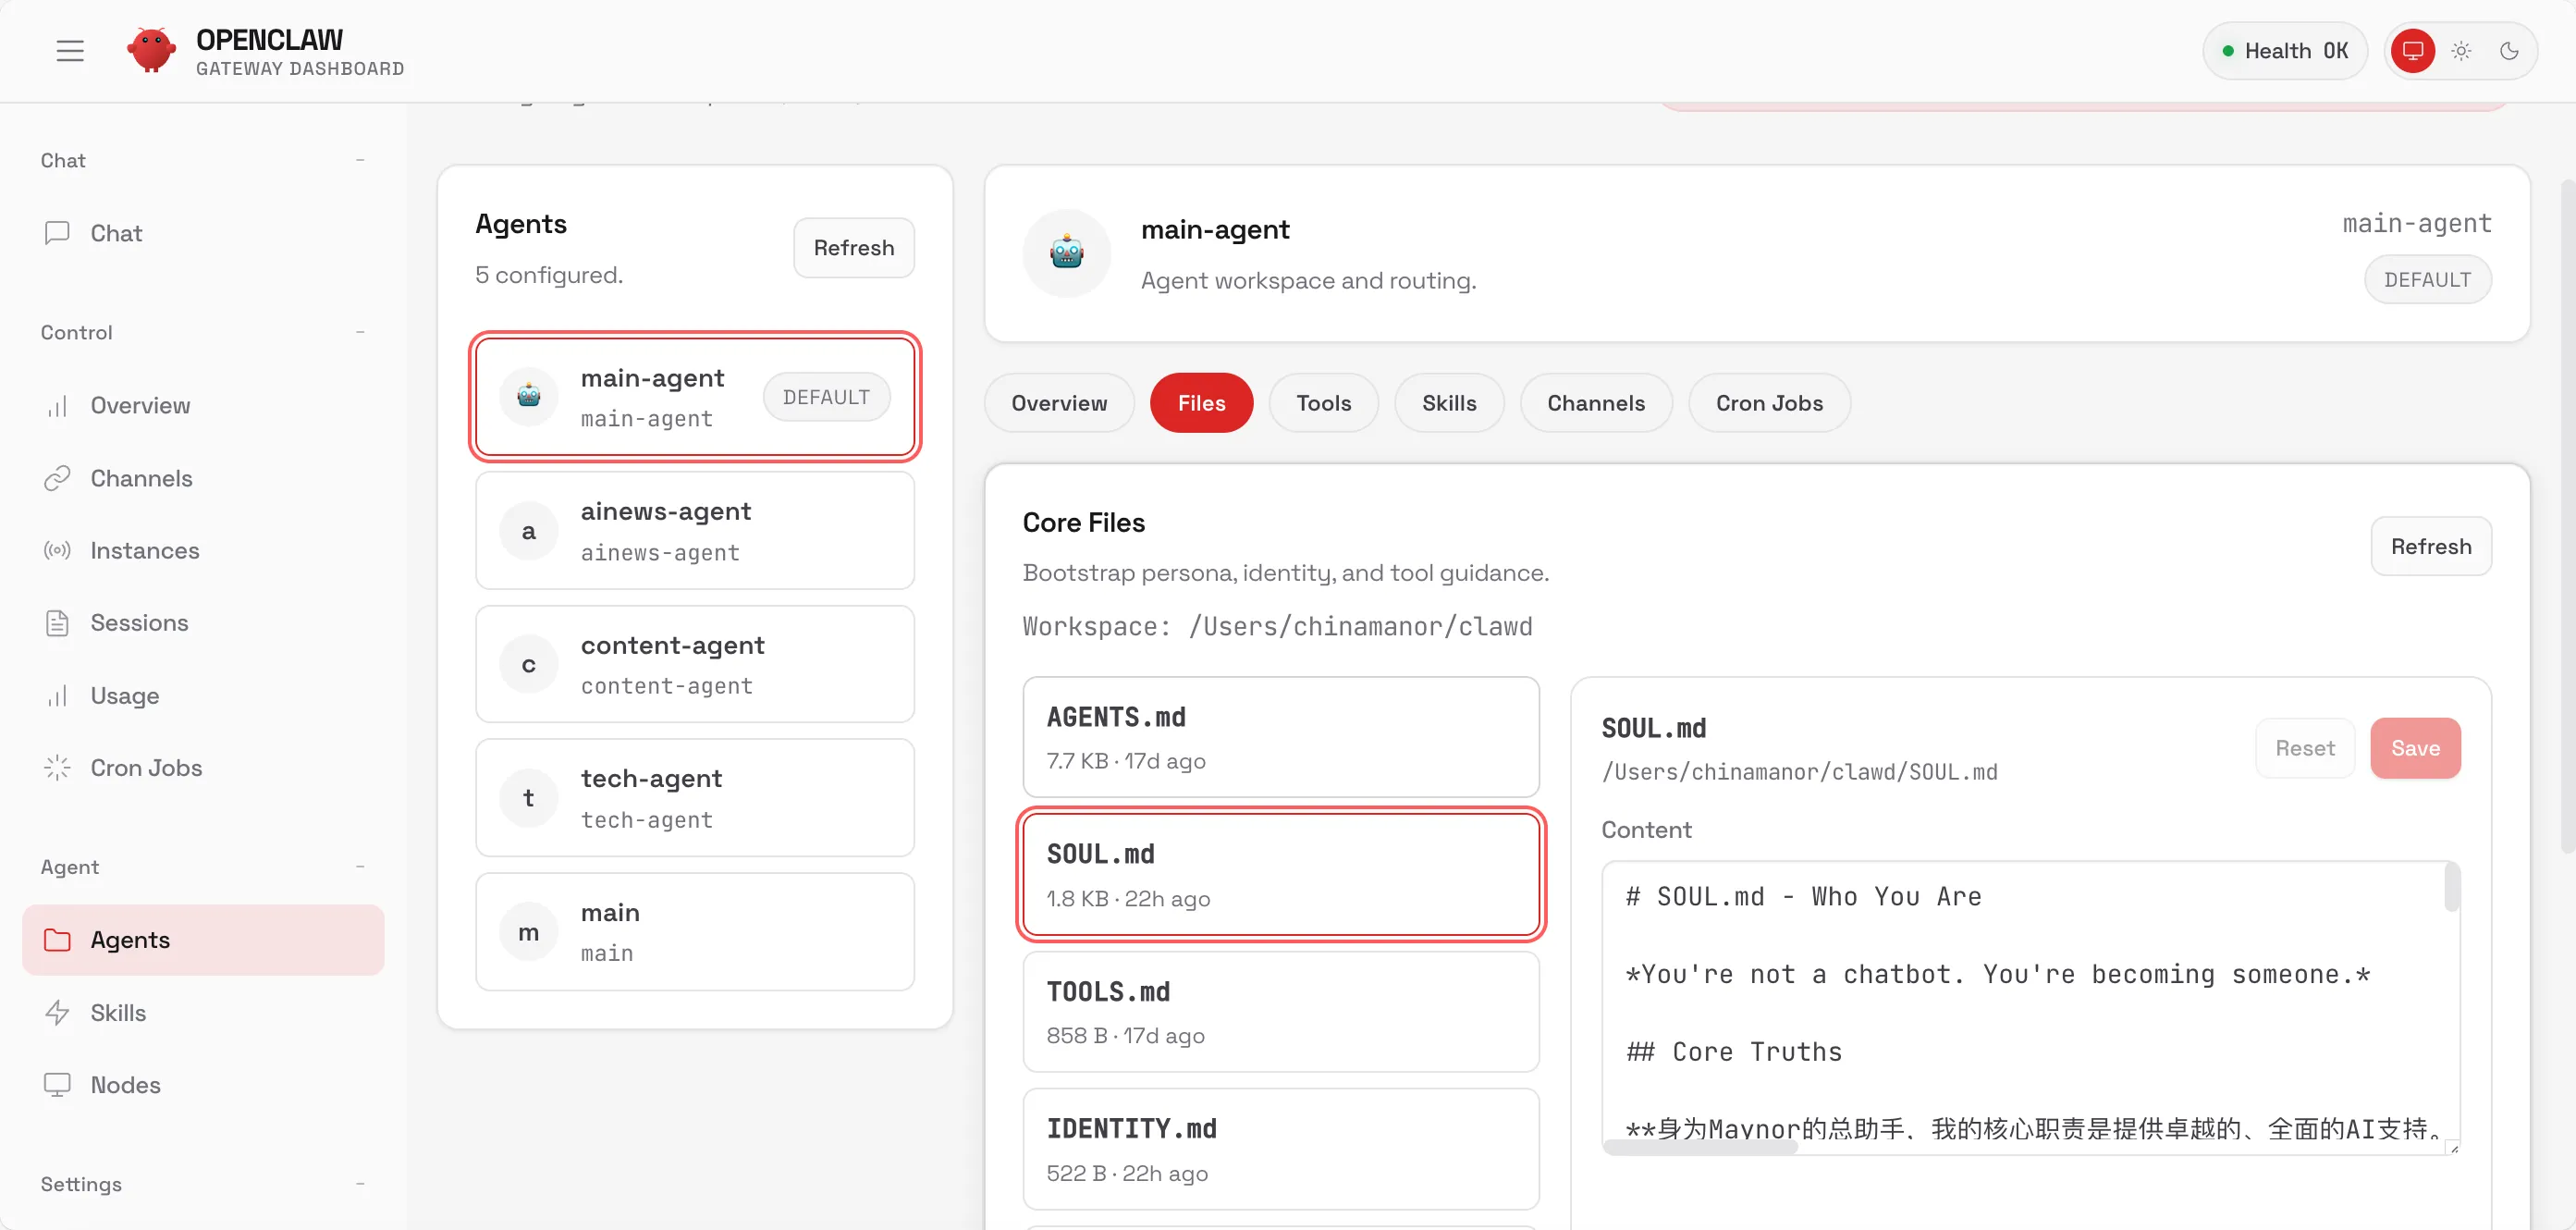Open Nodes in the sidebar
Screen dimensions: 2576x1230
point(203,1084)
